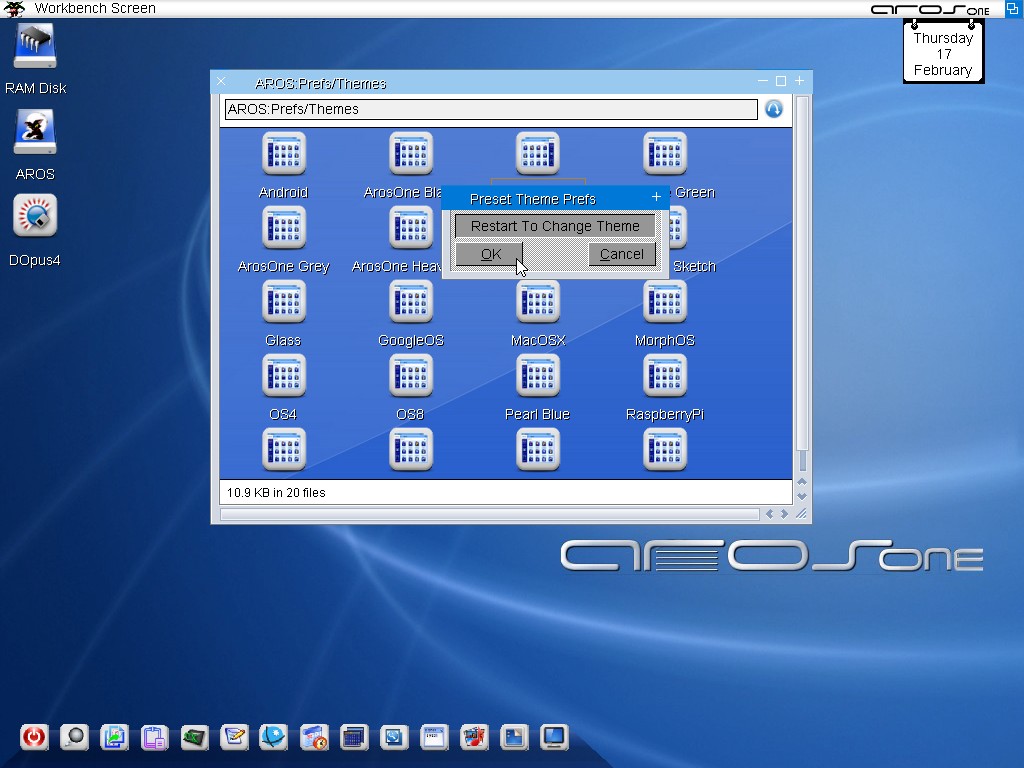Open the magnifier search icon in dock

coord(74,738)
